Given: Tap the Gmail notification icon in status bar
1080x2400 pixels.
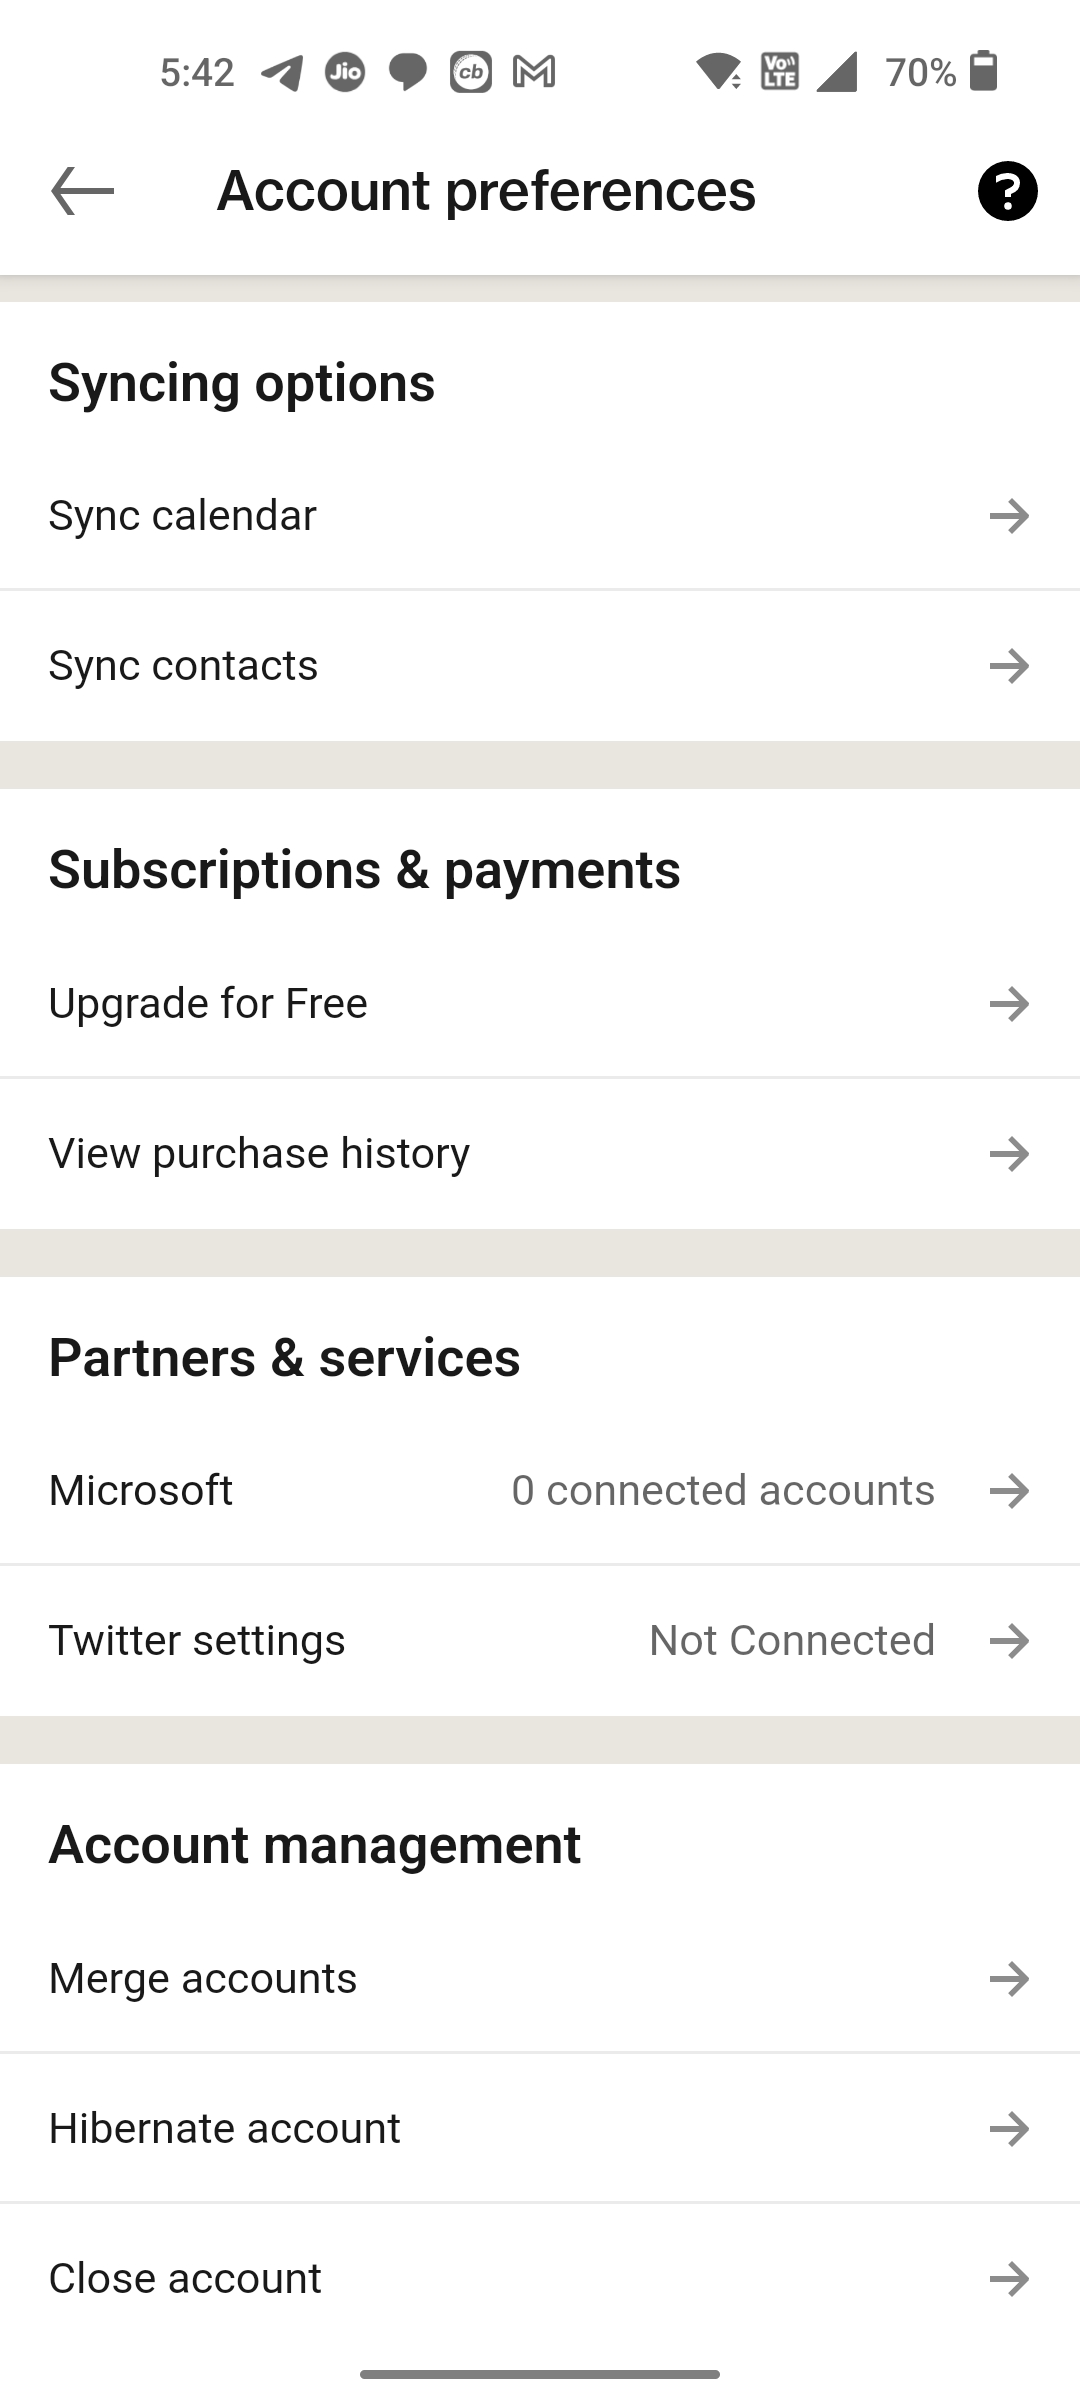Looking at the screenshot, I should point(534,72).
